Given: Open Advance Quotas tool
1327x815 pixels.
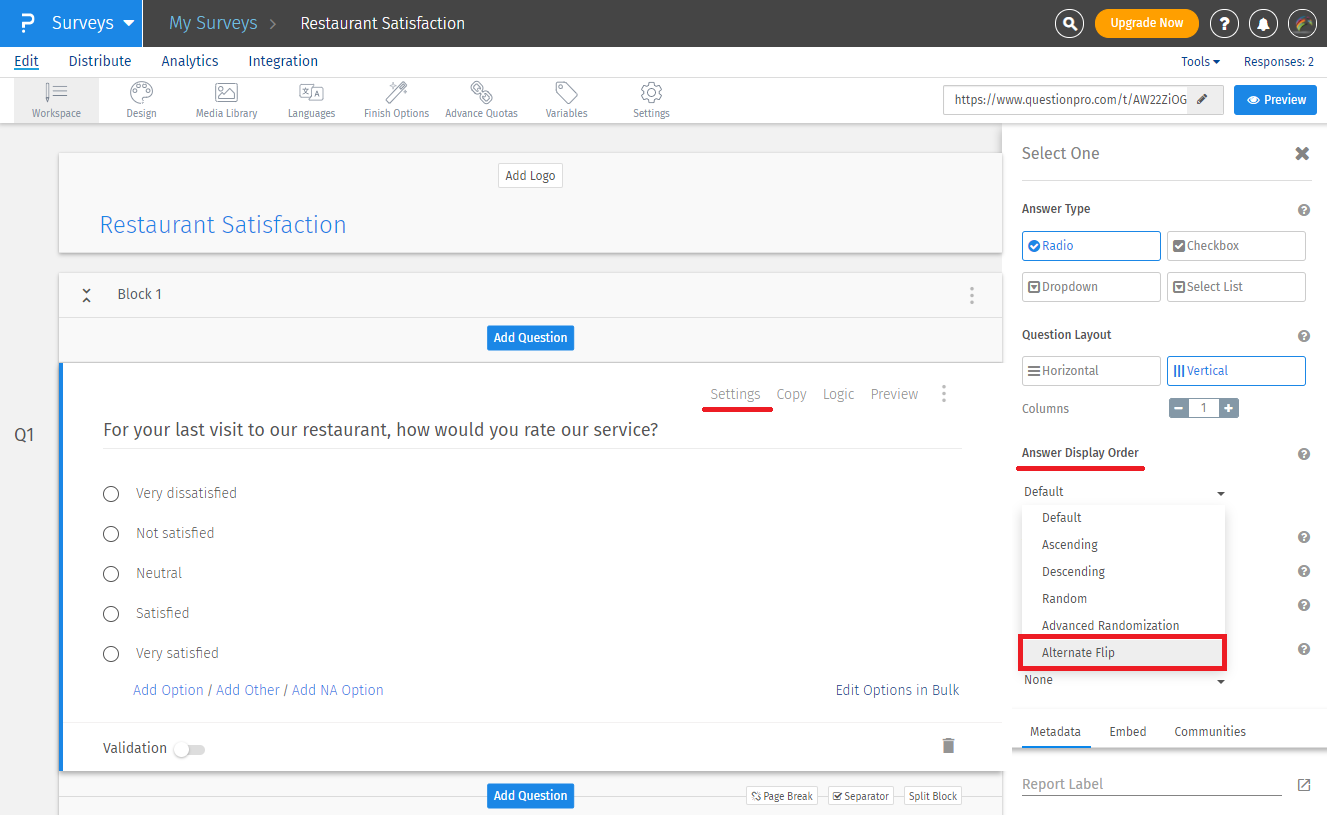Looking at the screenshot, I should [x=481, y=93].
